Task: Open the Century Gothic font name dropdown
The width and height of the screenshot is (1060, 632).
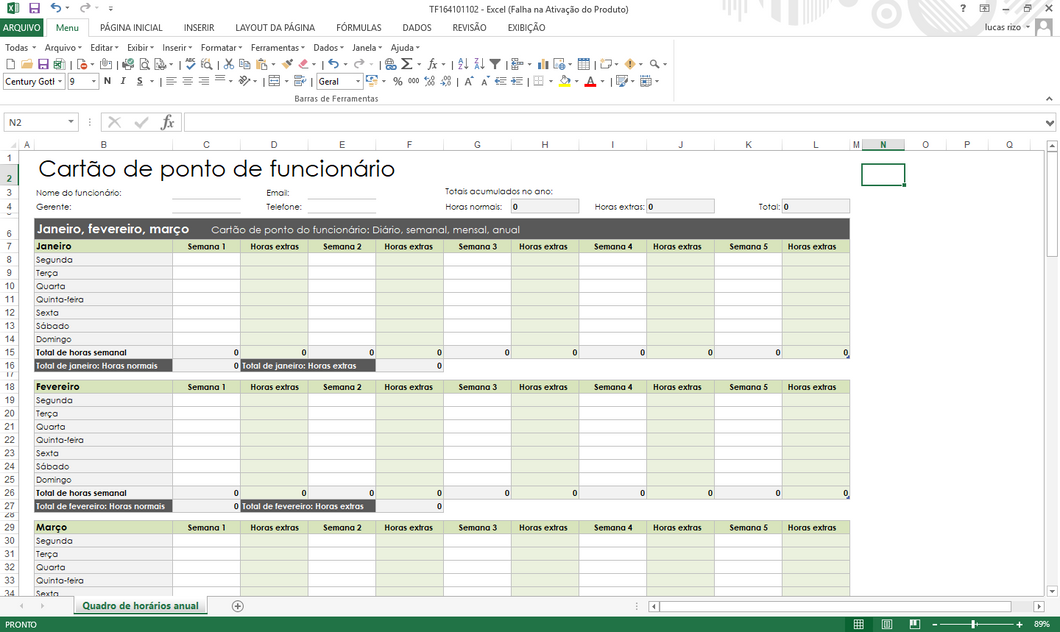Action: 60,82
